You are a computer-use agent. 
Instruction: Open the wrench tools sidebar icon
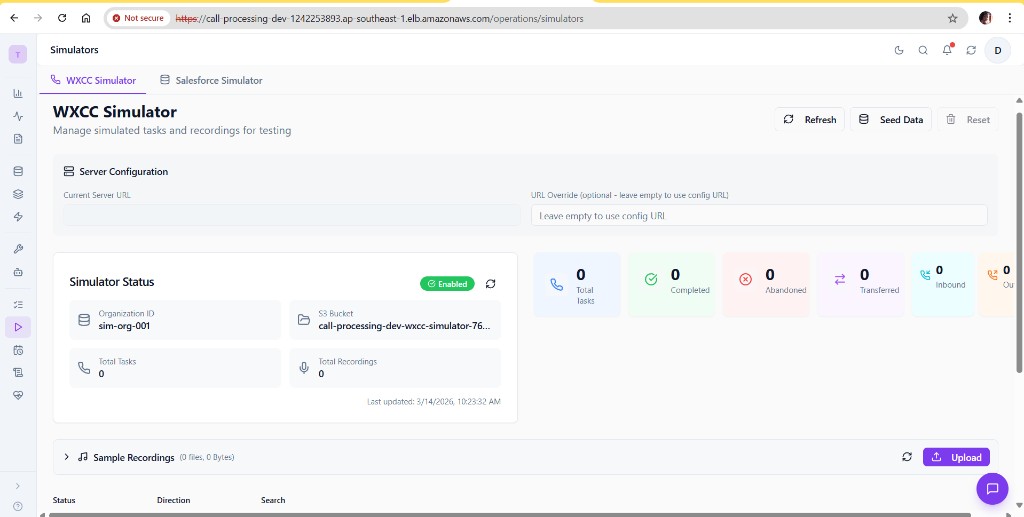click(18, 249)
